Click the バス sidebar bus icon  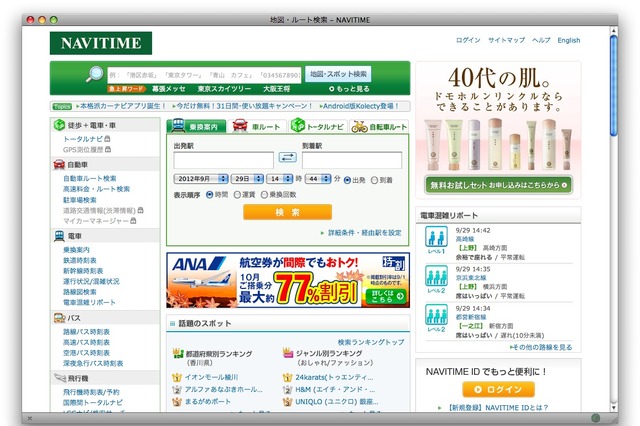click(x=60, y=317)
